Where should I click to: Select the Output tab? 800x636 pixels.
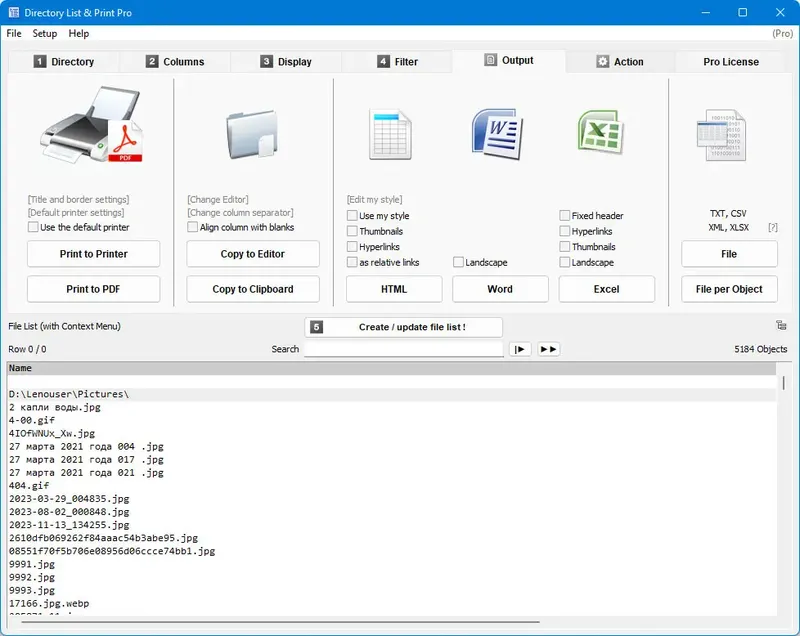coord(509,60)
